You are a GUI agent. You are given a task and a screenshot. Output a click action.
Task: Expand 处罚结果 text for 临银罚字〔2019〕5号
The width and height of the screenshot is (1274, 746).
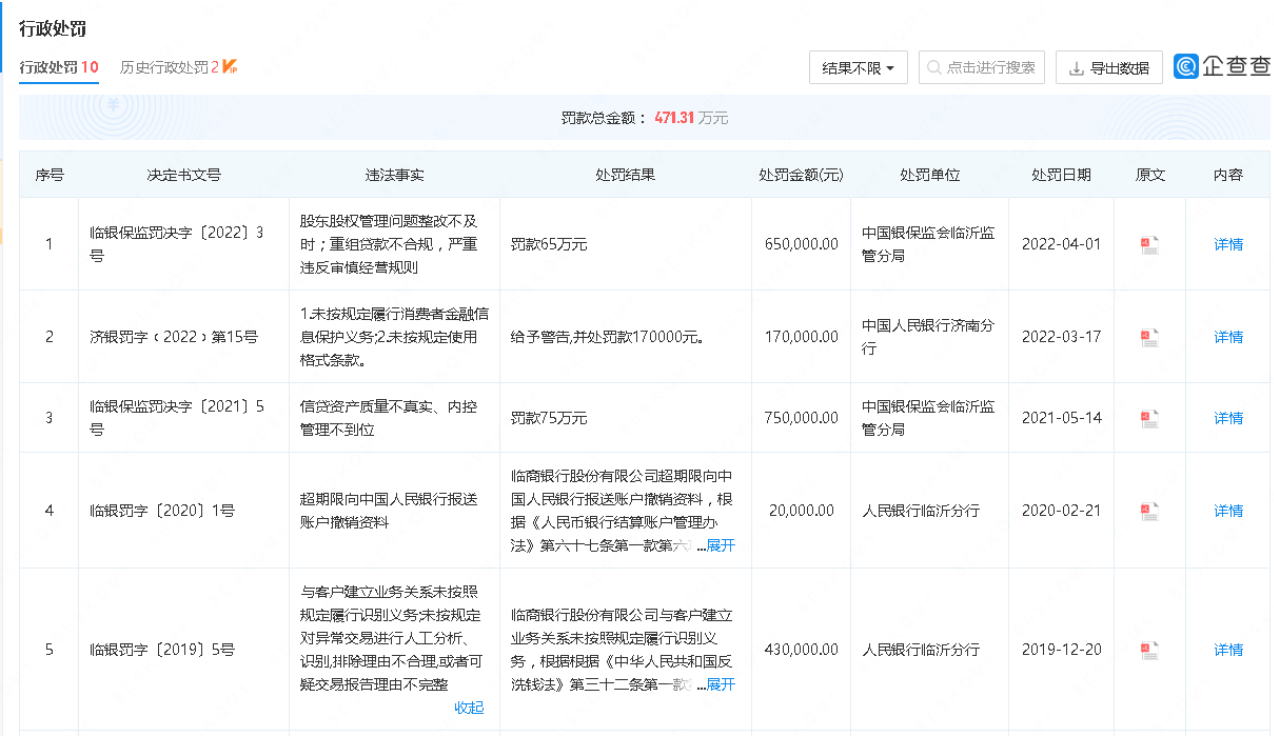[721, 684]
